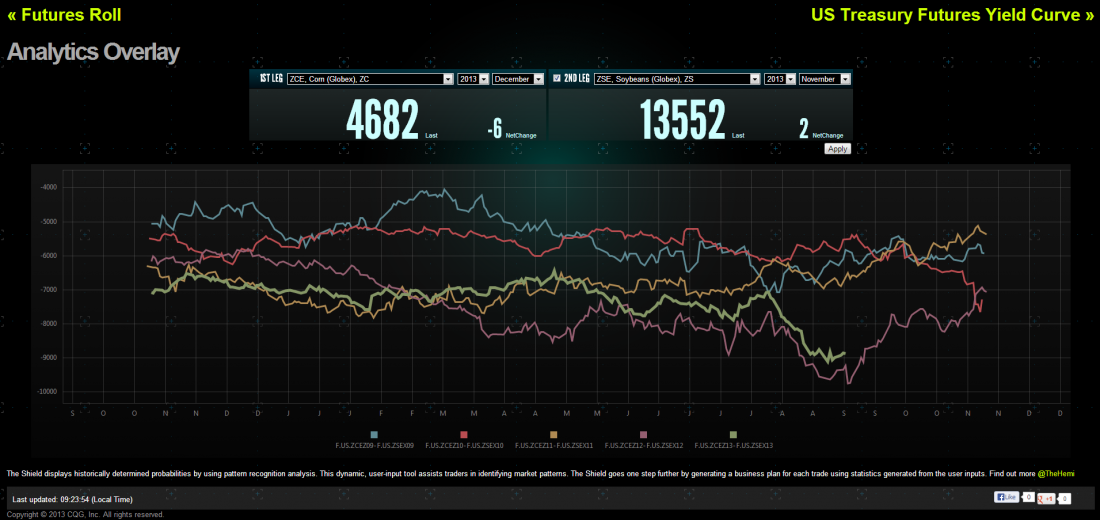
Task: Toggle the 2nd Leg checkbox
Action: pyautogui.click(x=556, y=78)
